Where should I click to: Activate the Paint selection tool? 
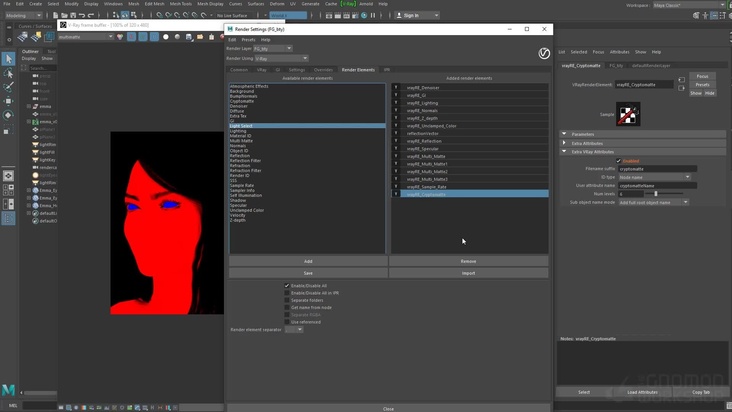click(8, 87)
